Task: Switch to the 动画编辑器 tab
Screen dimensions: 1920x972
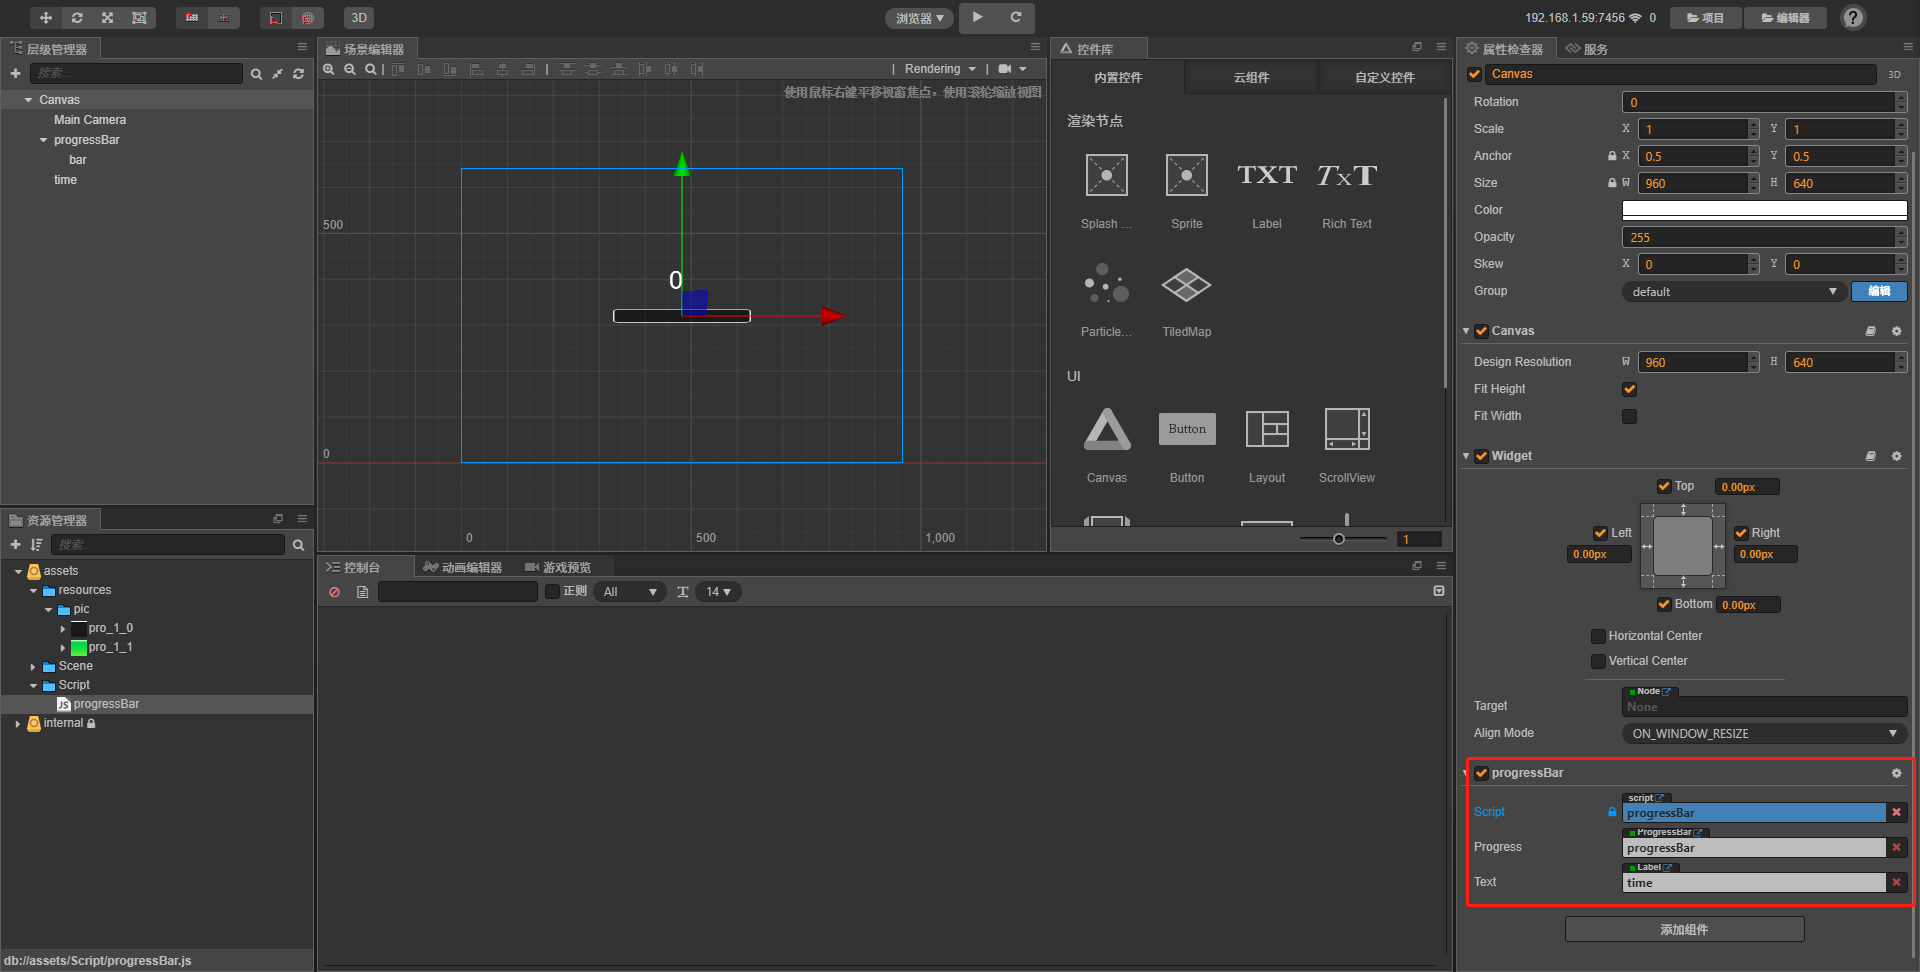Action: tap(463, 567)
